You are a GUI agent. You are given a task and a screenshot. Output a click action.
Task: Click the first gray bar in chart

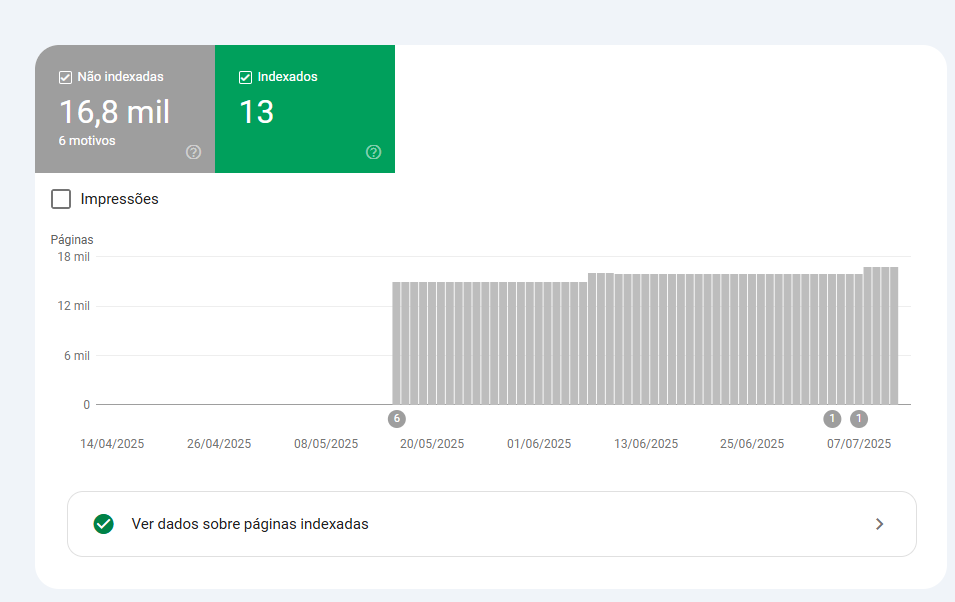point(397,343)
